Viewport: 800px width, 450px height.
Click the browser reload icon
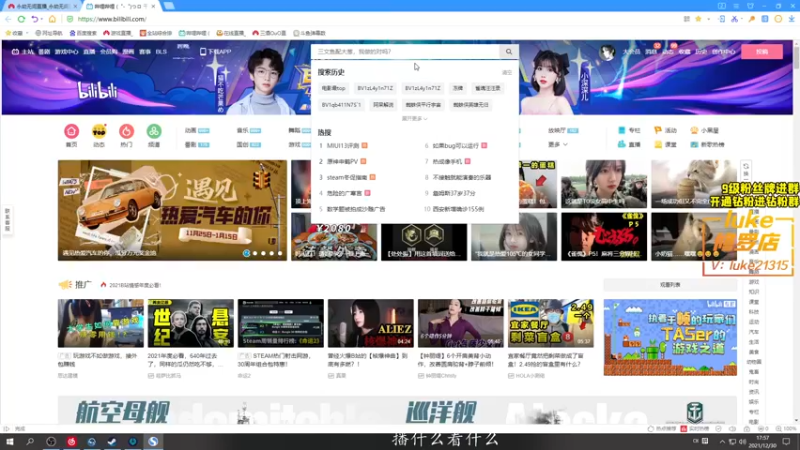[x=21, y=19]
